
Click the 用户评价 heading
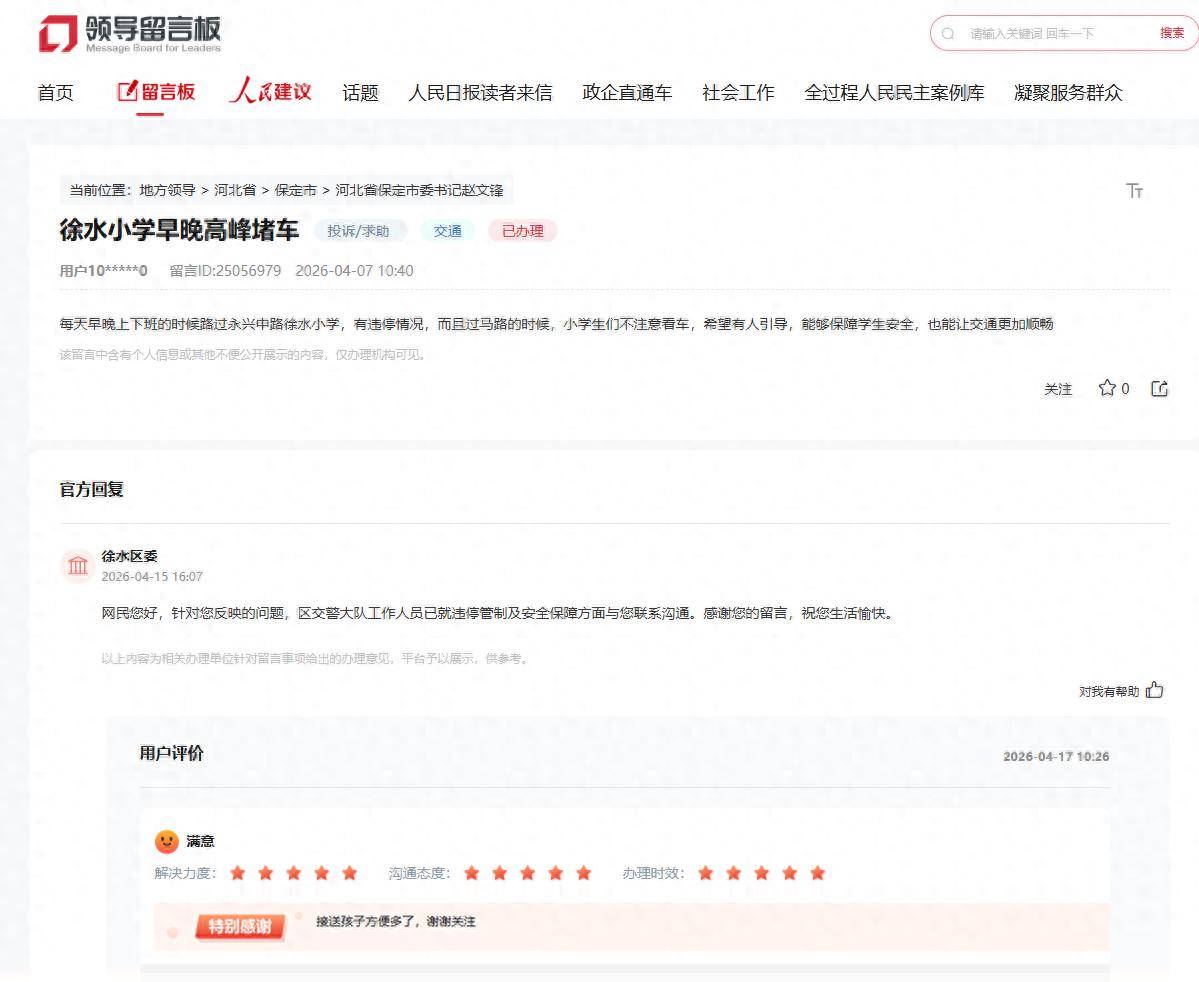pyautogui.click(x=171, y=753)
